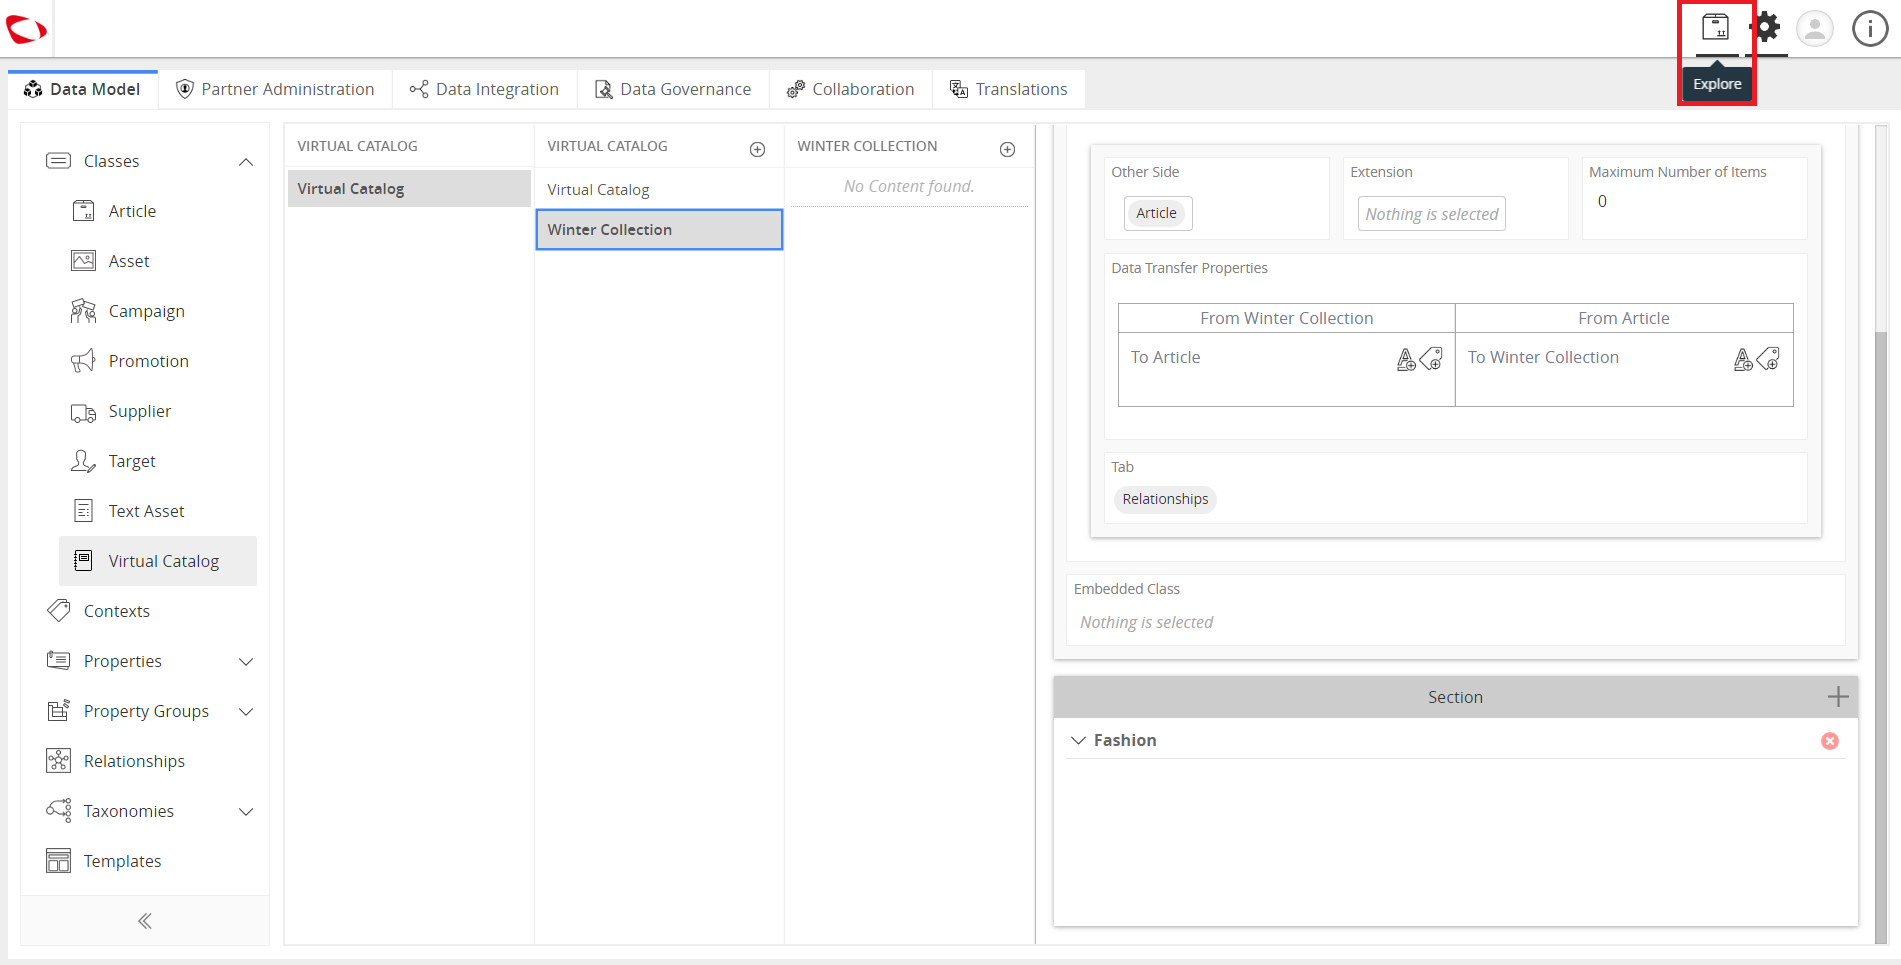The image size is (1901, 965).
Task: Switch to Collaboration tab
Action: point(850,89)
